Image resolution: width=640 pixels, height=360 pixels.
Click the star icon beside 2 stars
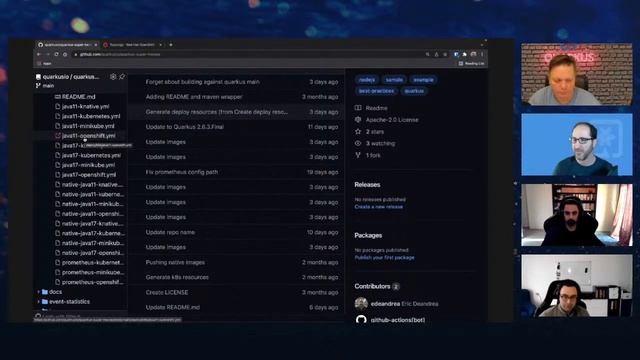pos(358,131)
